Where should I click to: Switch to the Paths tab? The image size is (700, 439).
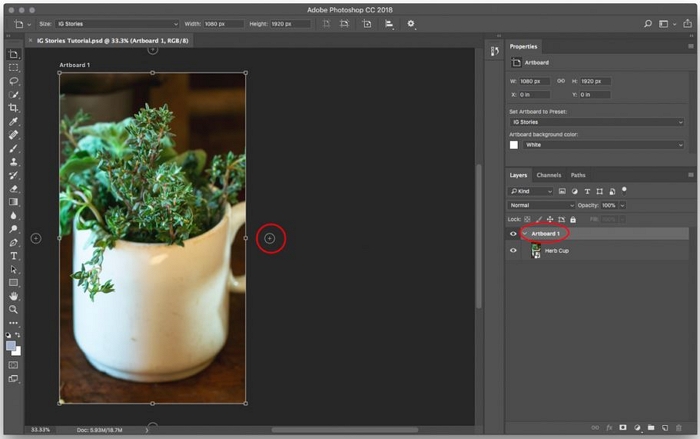coord(578,175)
